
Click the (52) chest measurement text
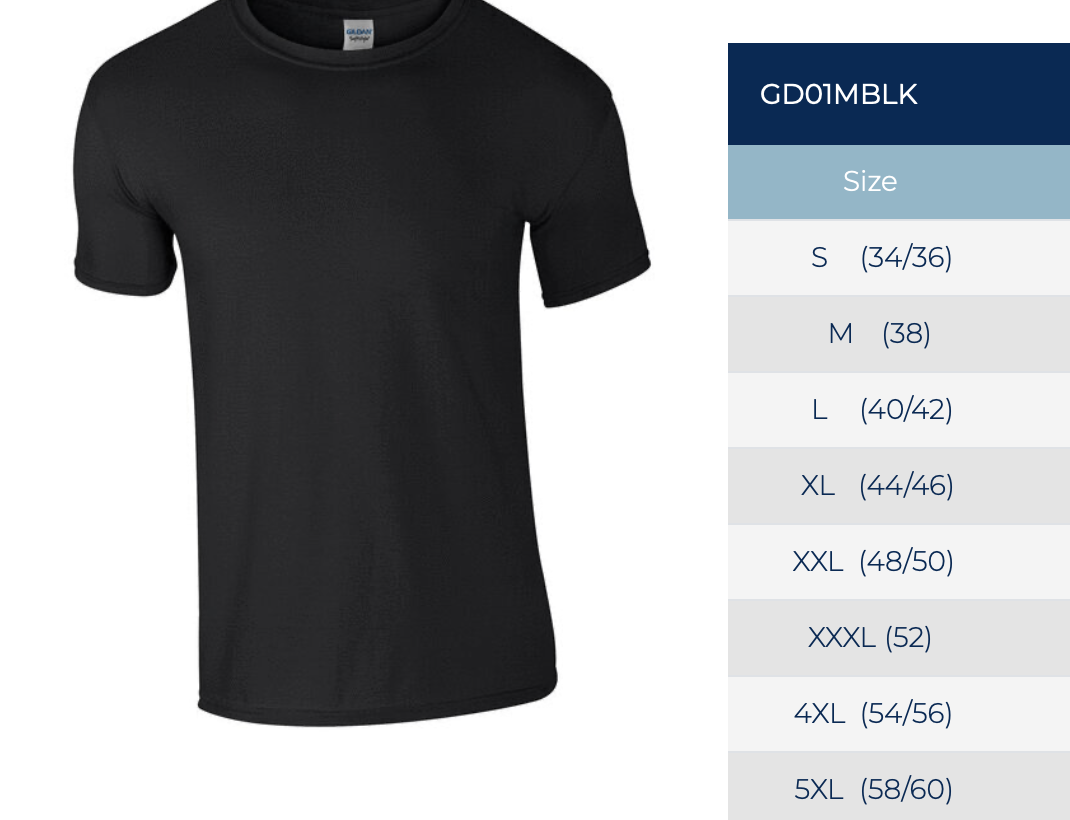908,639
